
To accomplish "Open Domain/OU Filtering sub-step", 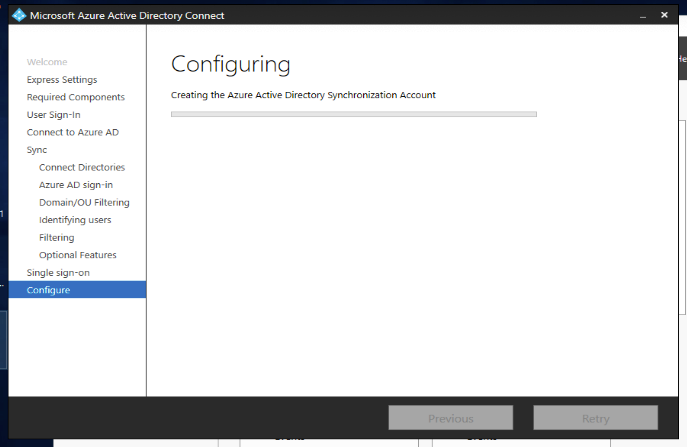I will point(84,202).
